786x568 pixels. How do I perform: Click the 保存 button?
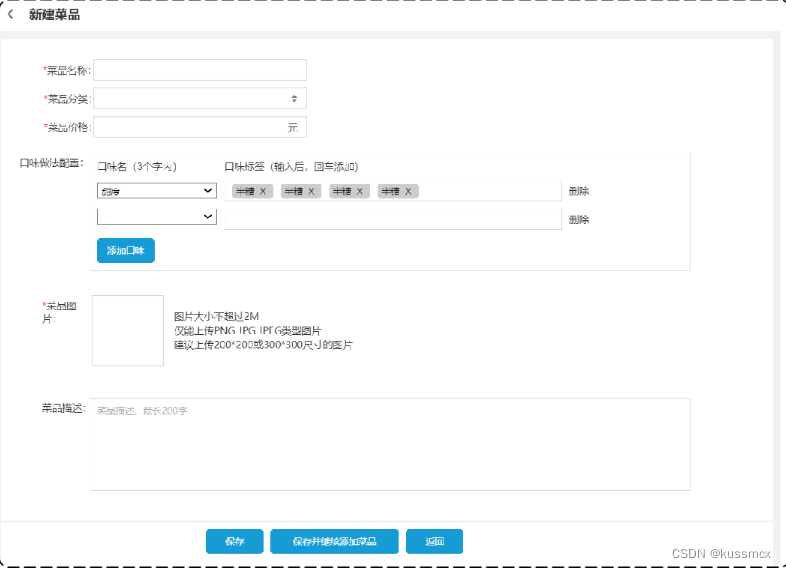click(235, 541)
